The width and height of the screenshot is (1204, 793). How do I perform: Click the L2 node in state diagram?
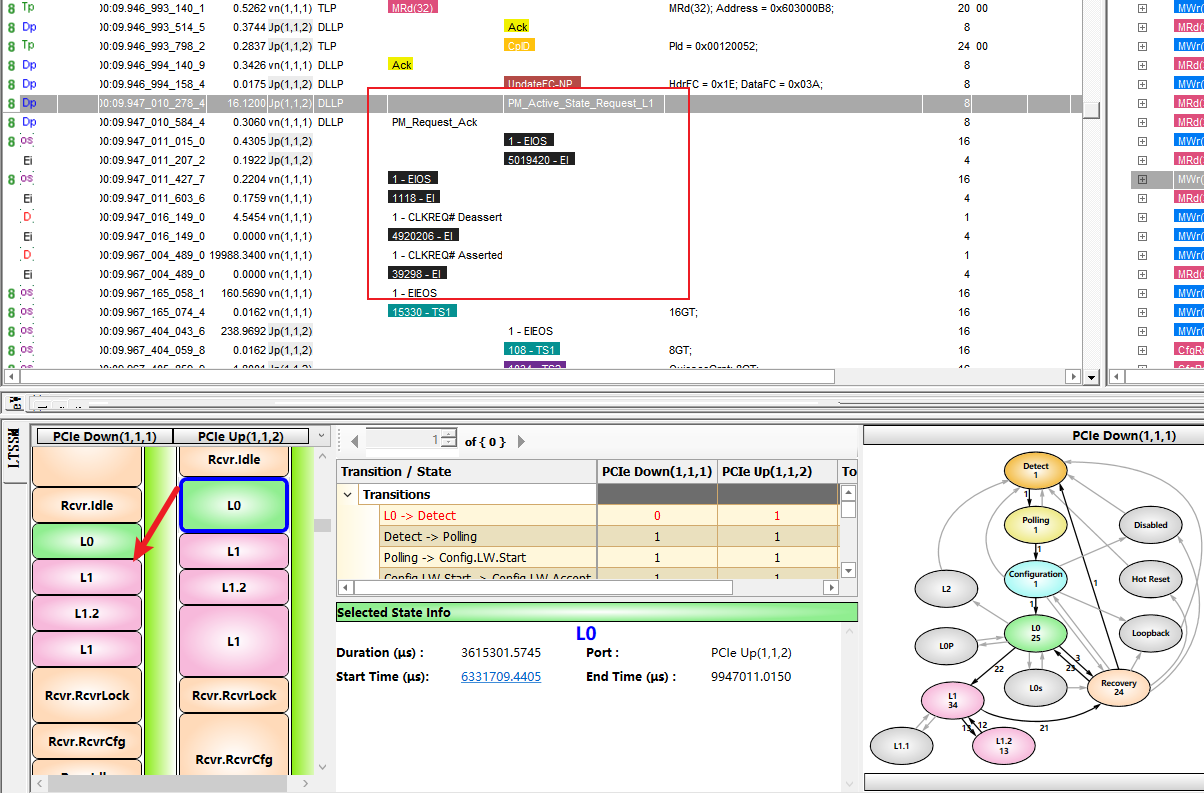947,589
